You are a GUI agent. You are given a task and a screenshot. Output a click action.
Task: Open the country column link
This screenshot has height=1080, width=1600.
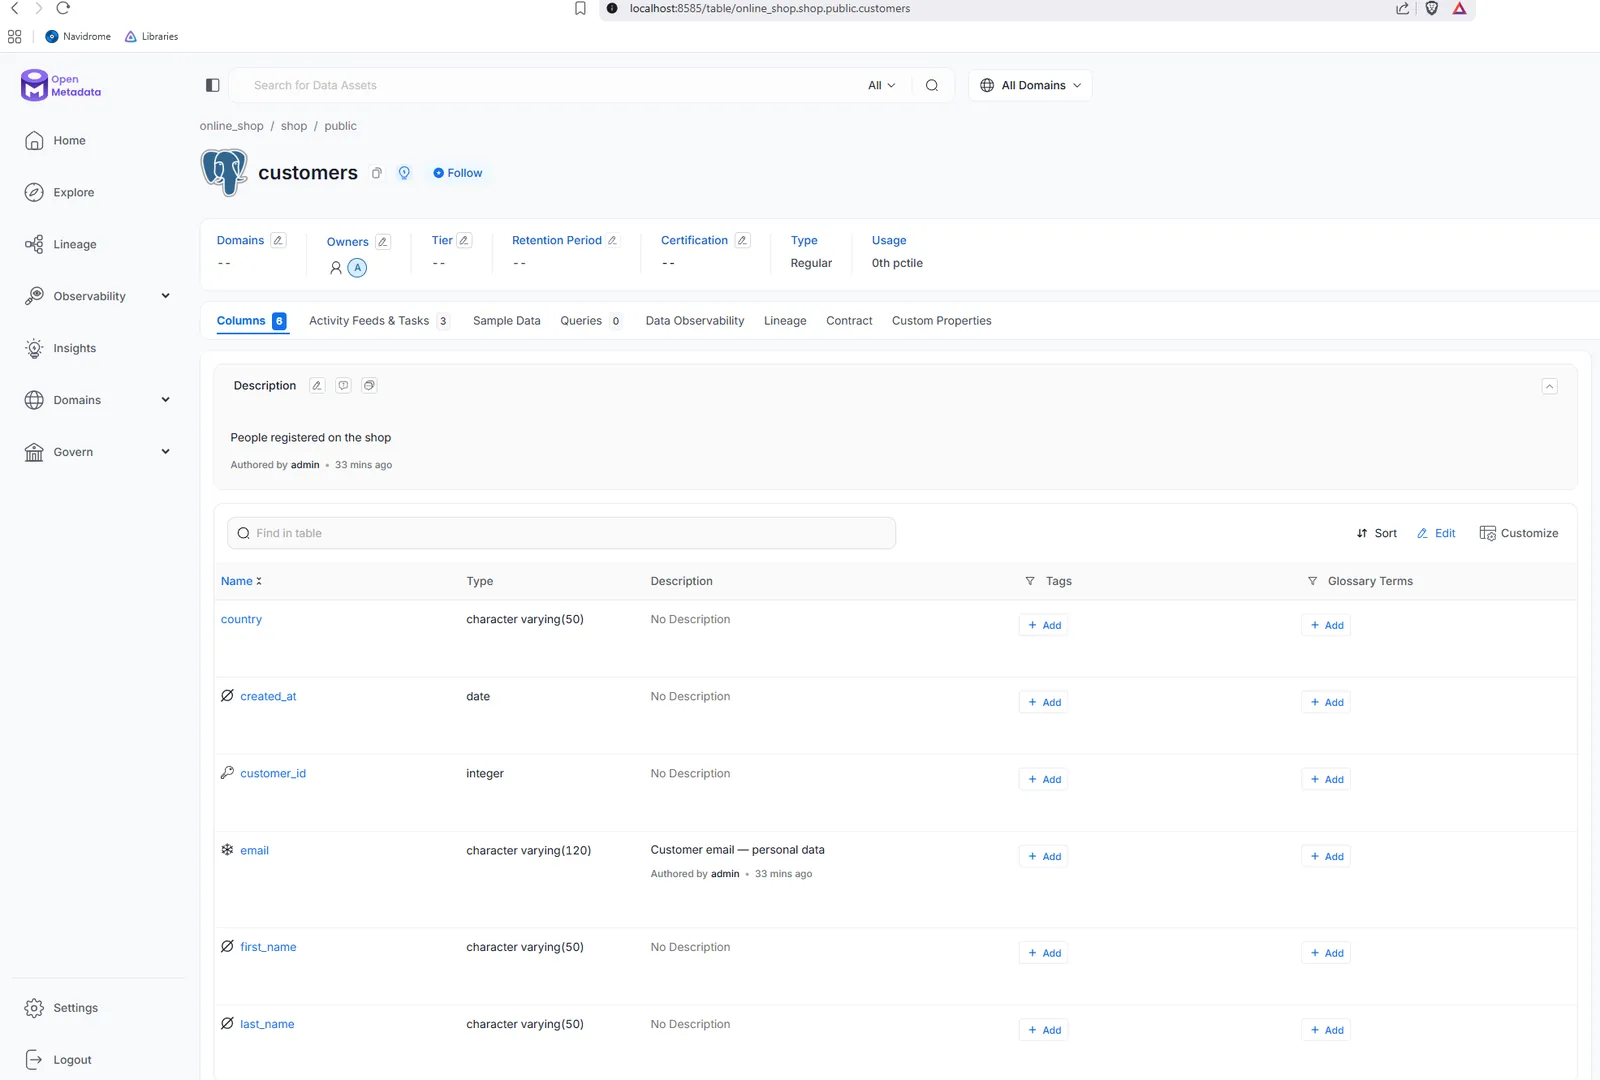[x=241, y=620]
